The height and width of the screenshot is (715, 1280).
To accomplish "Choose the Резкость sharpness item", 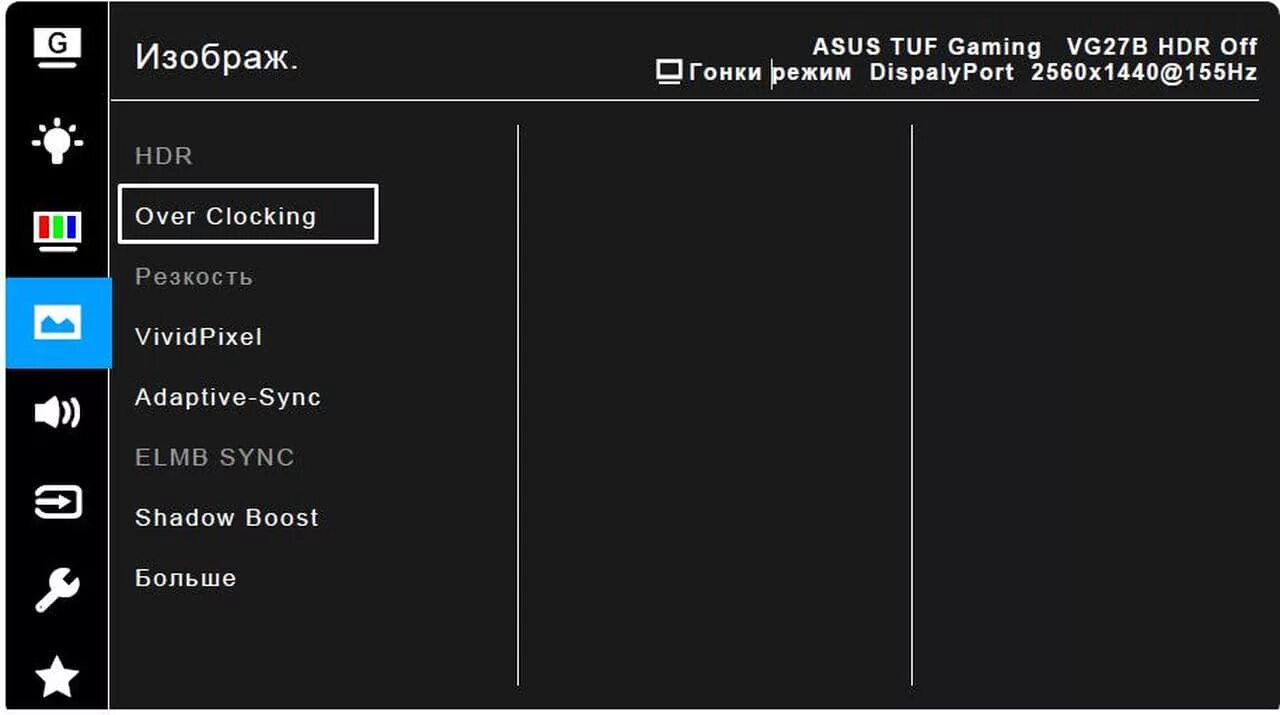I will [x=194, y=277].
